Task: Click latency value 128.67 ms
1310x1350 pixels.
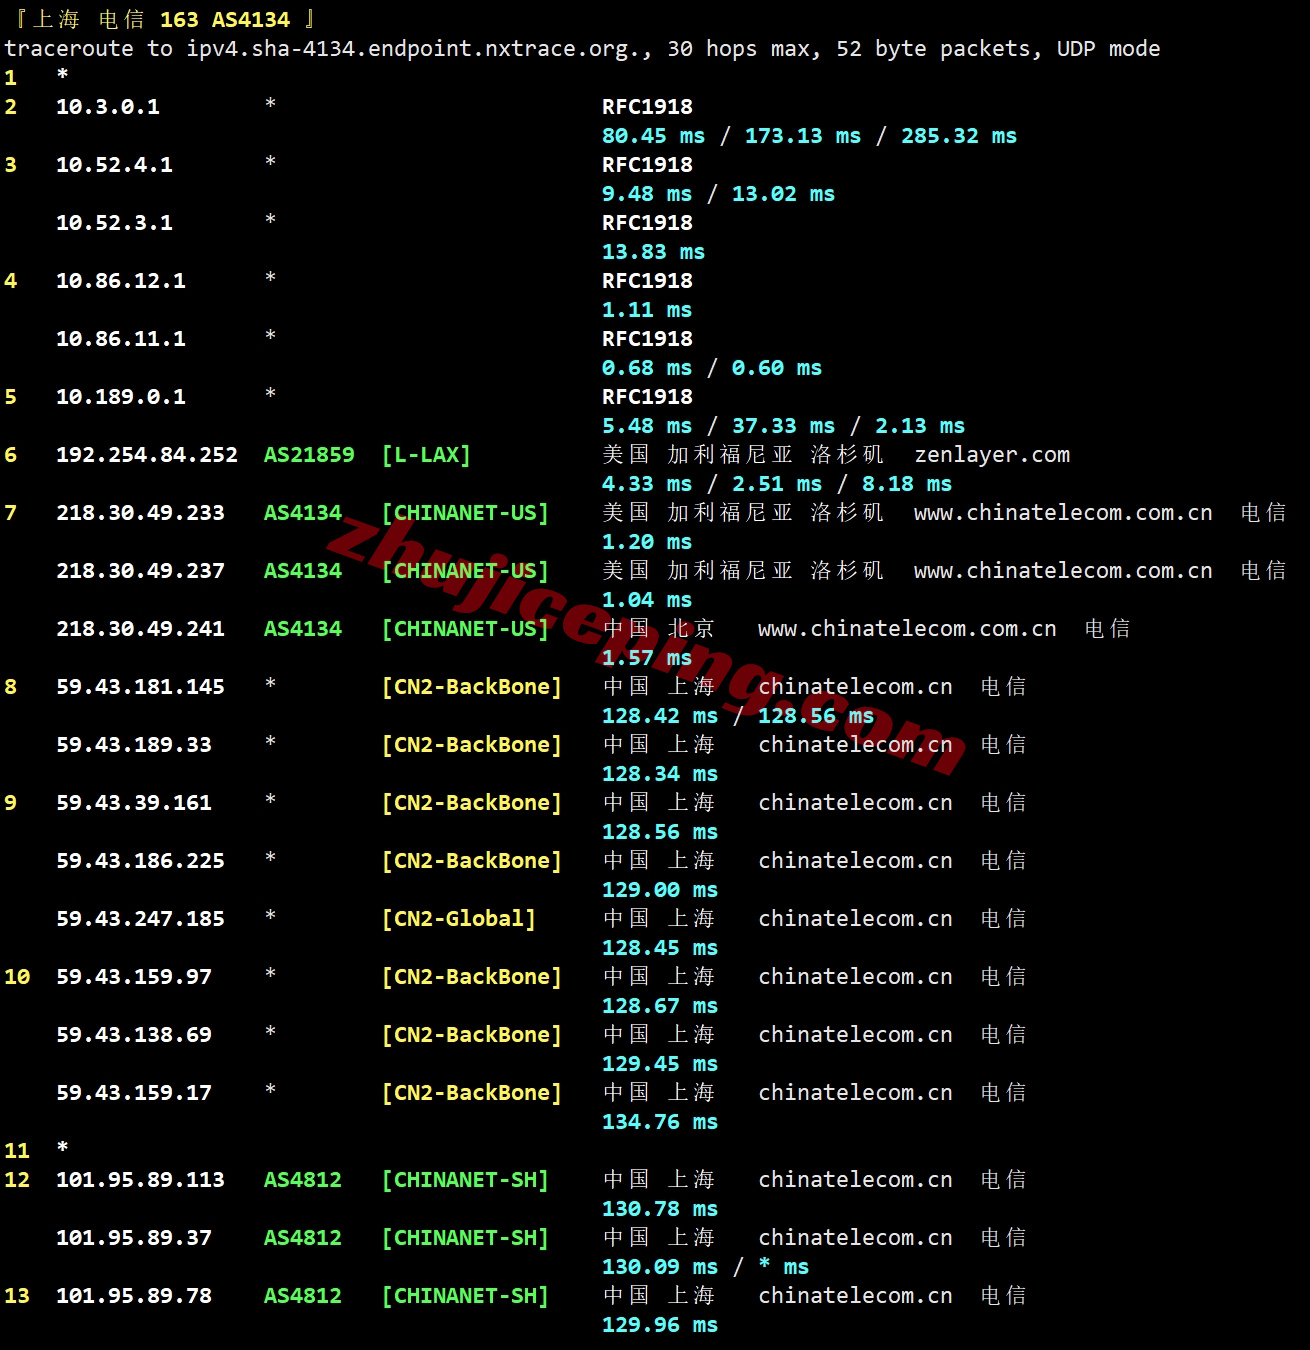Action: (660, 1006)
